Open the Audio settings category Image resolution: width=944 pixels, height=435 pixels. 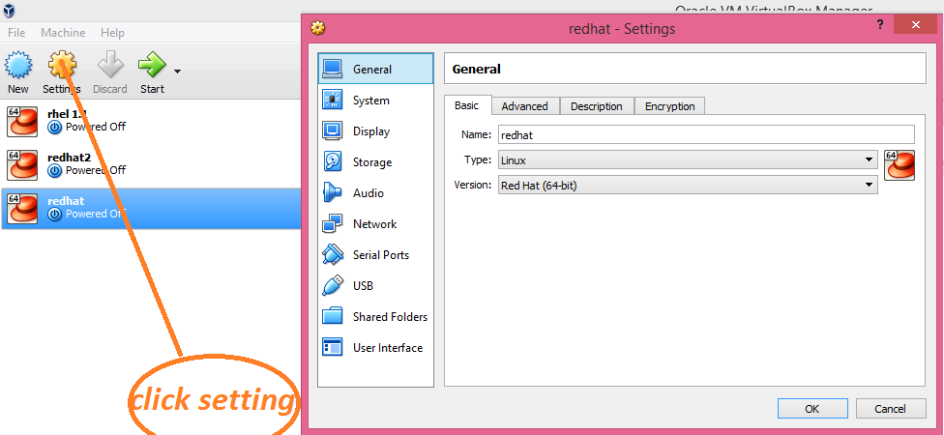(x=376, y=193)
